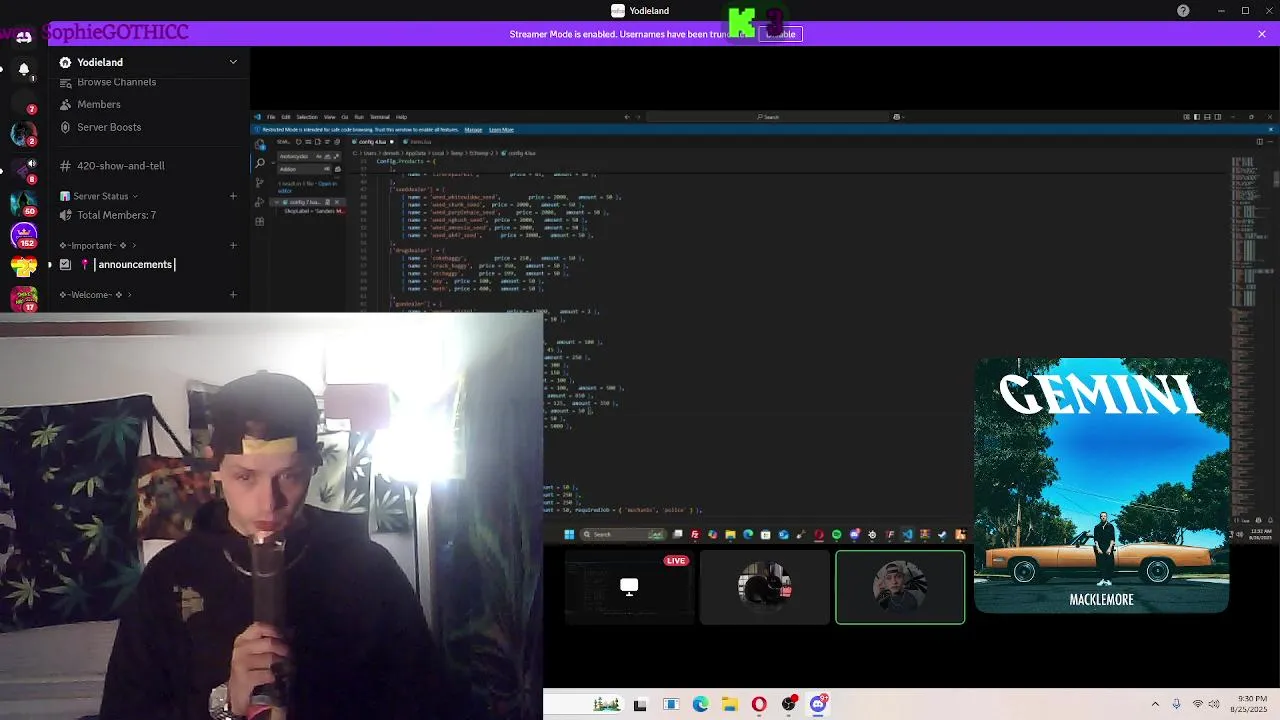1280x720 pixels.
Task: Open the heart-shaped server icon
Action: (24, 266)
